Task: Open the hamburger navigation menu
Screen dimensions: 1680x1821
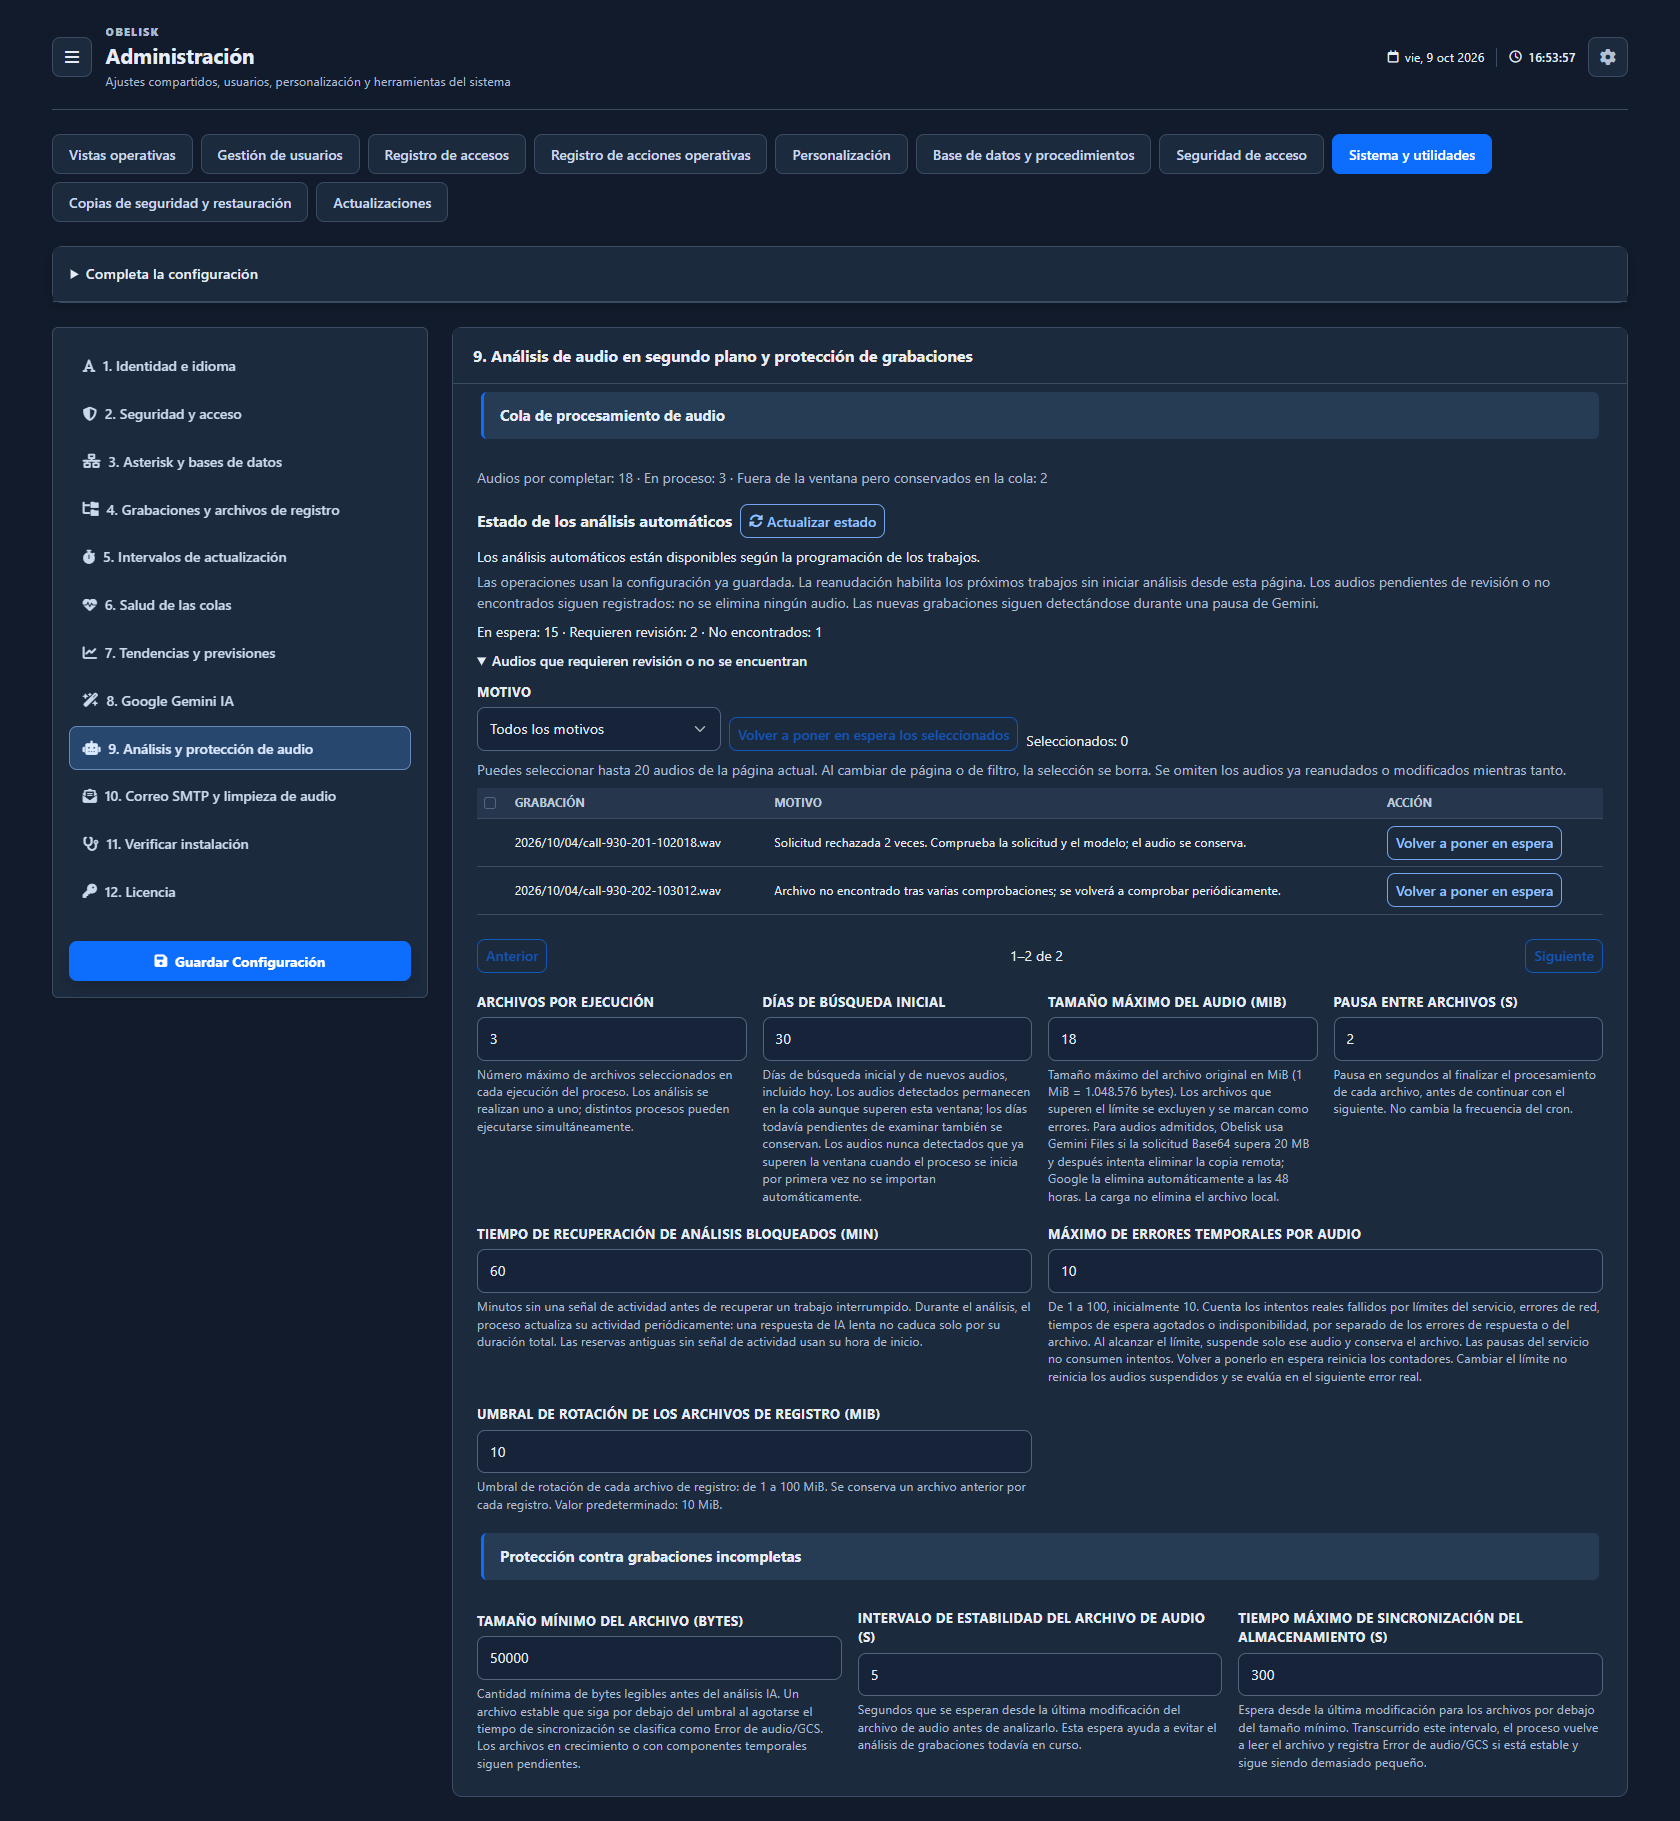Action: [x=72, y=57]
